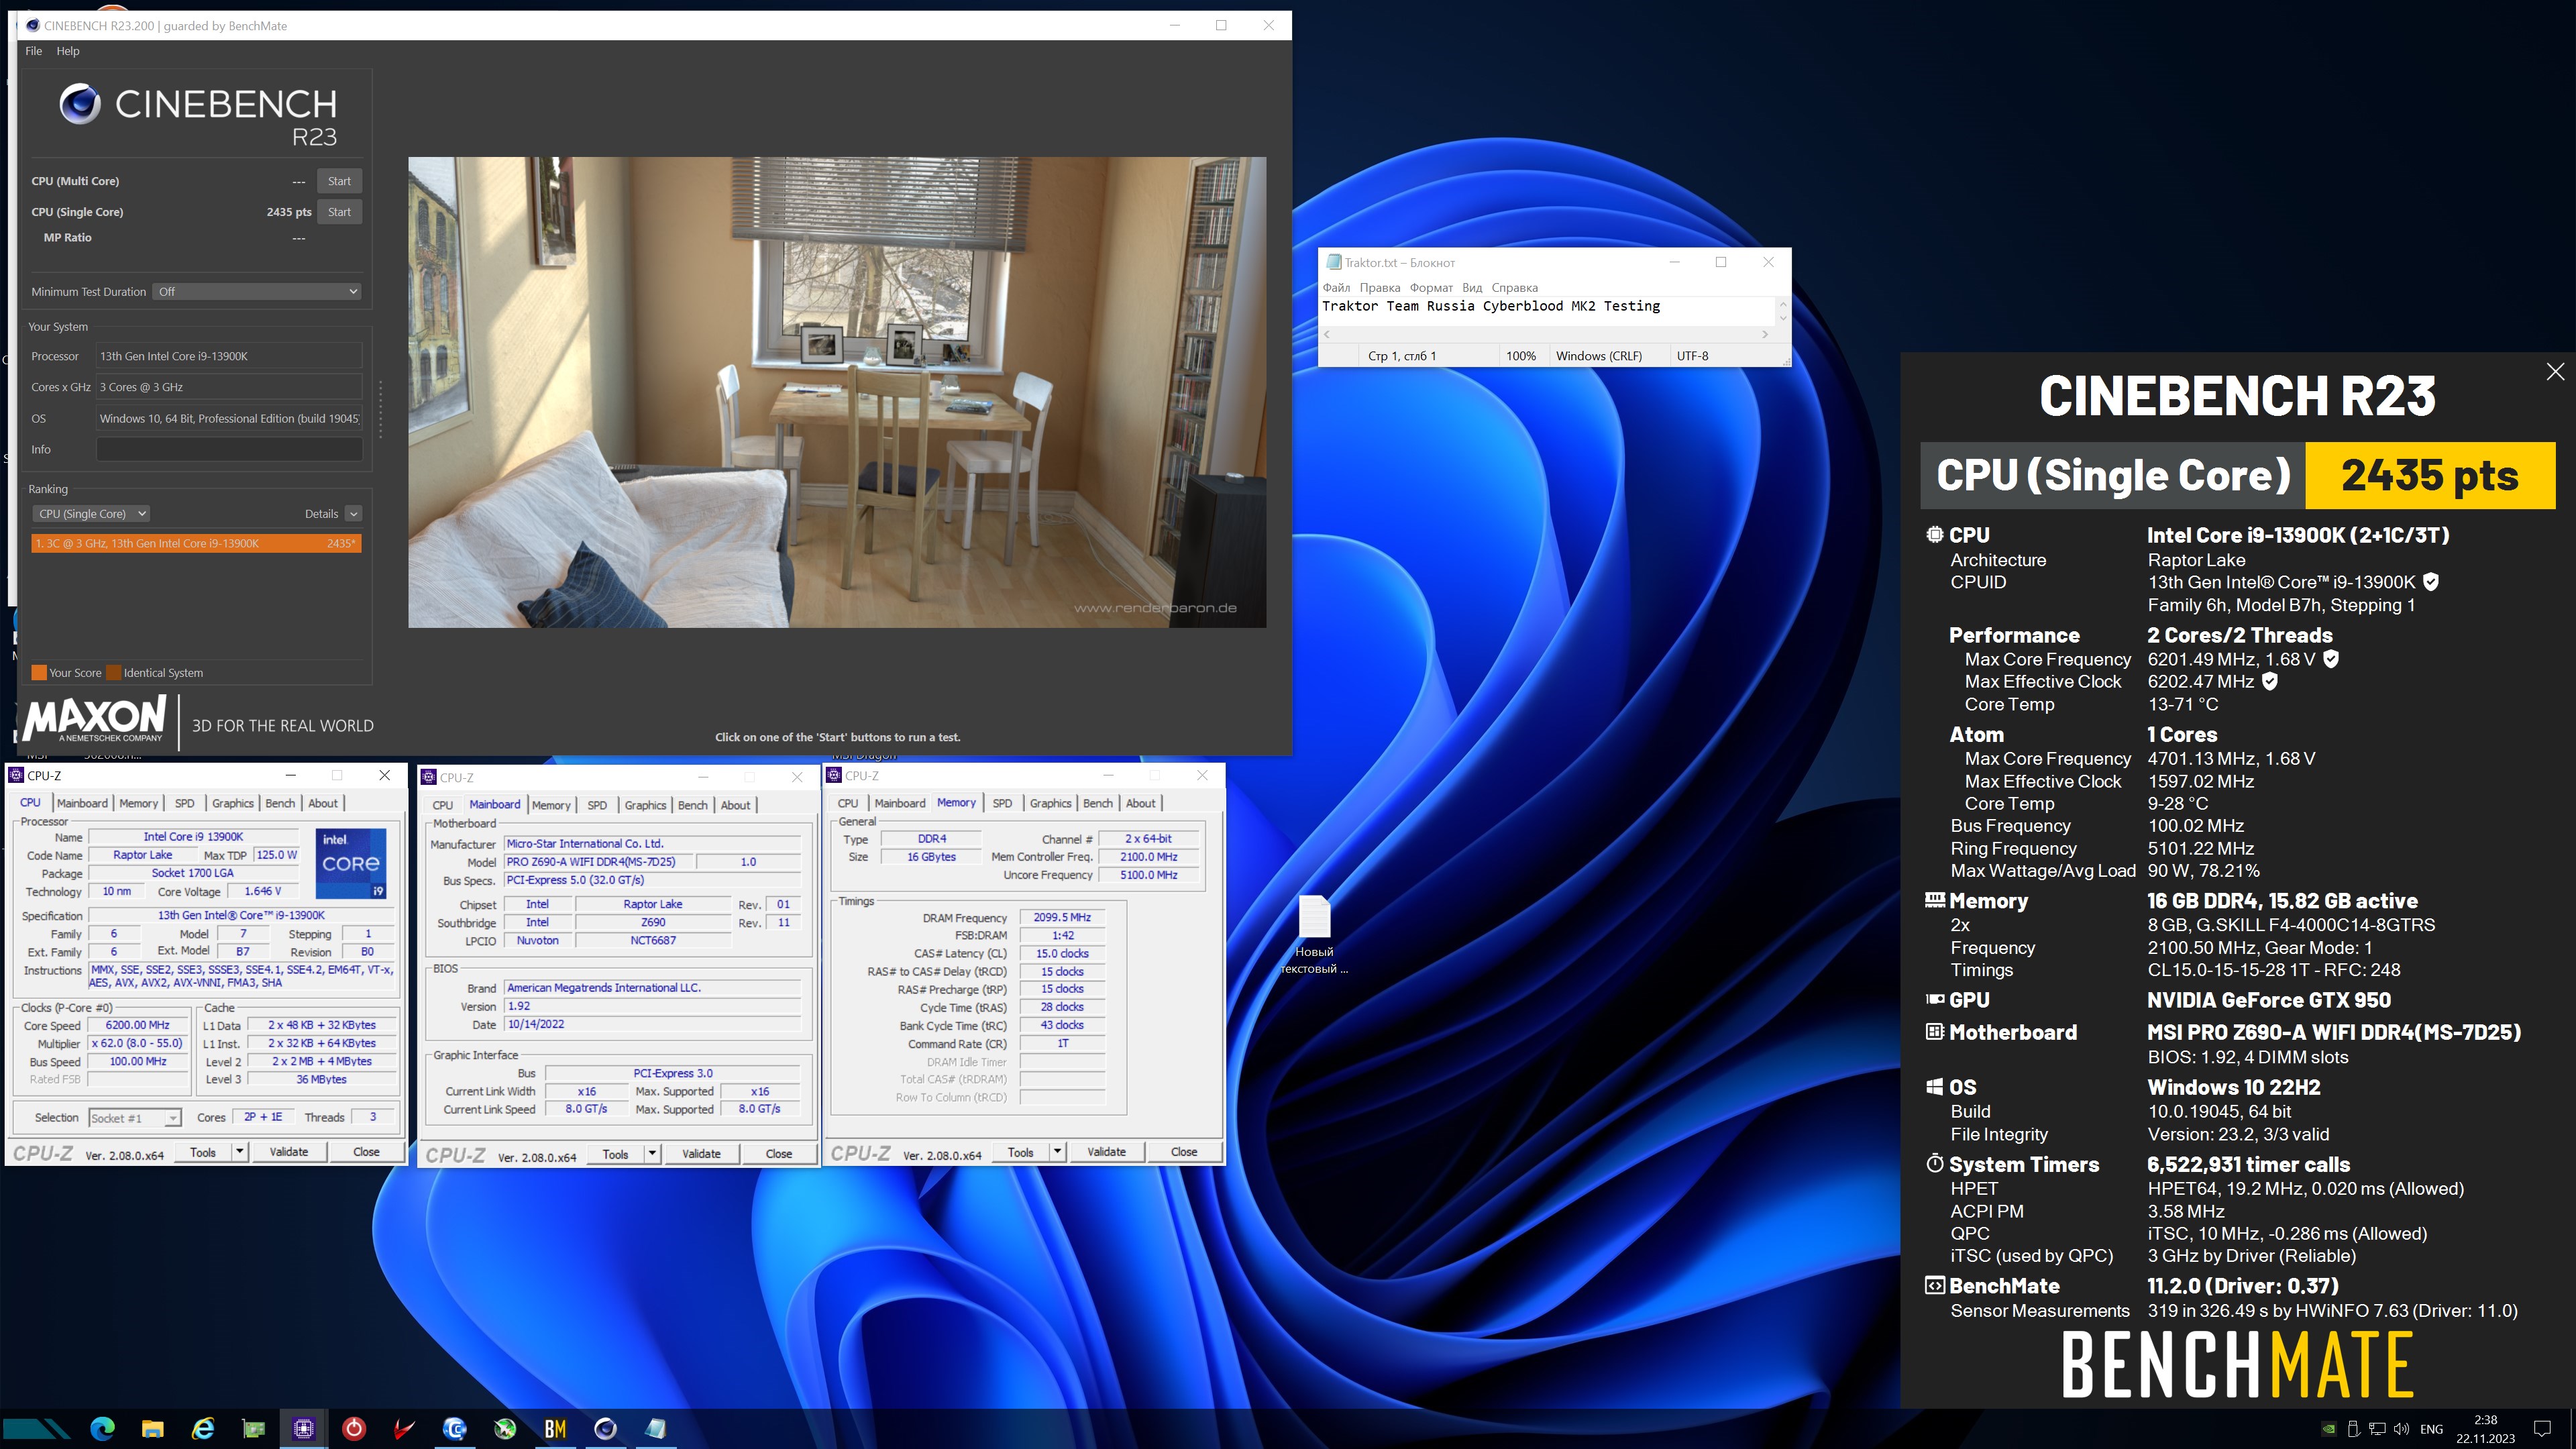
Task: Select the 13900K ranking entry row
Action: 196,544
